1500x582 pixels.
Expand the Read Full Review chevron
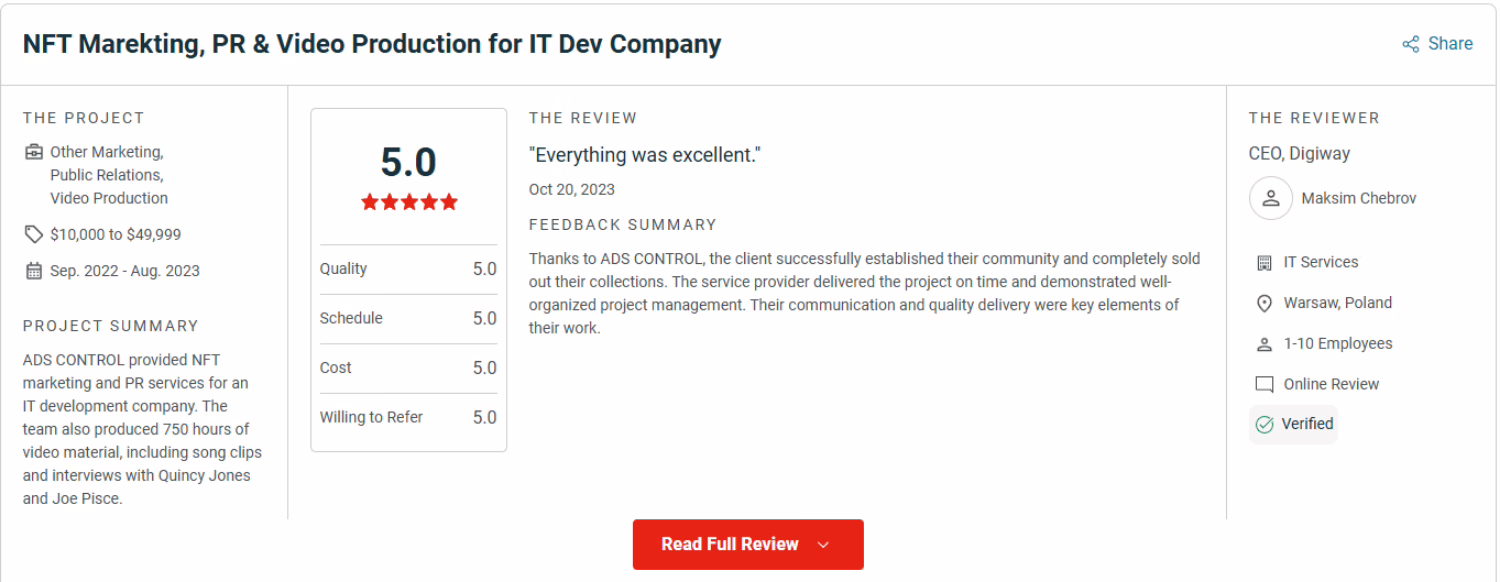tap(824, 545)
